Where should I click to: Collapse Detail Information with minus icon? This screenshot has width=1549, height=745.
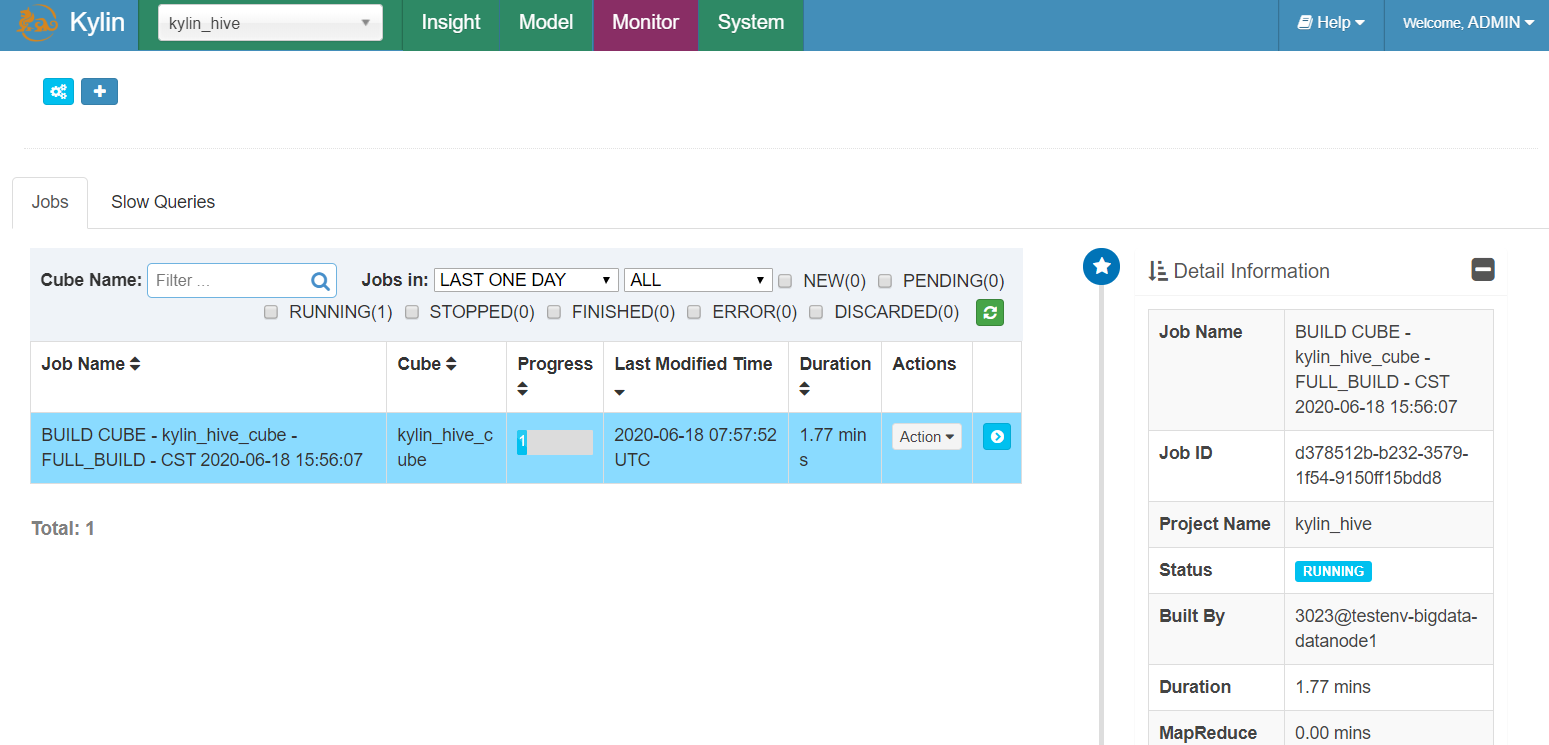pos(1483,269)
